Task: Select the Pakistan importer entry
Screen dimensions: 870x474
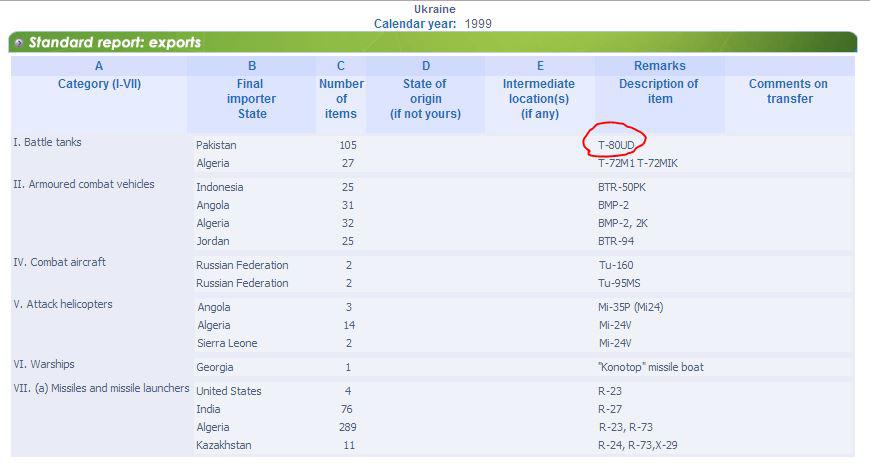Action: click(x=216, y=145)
